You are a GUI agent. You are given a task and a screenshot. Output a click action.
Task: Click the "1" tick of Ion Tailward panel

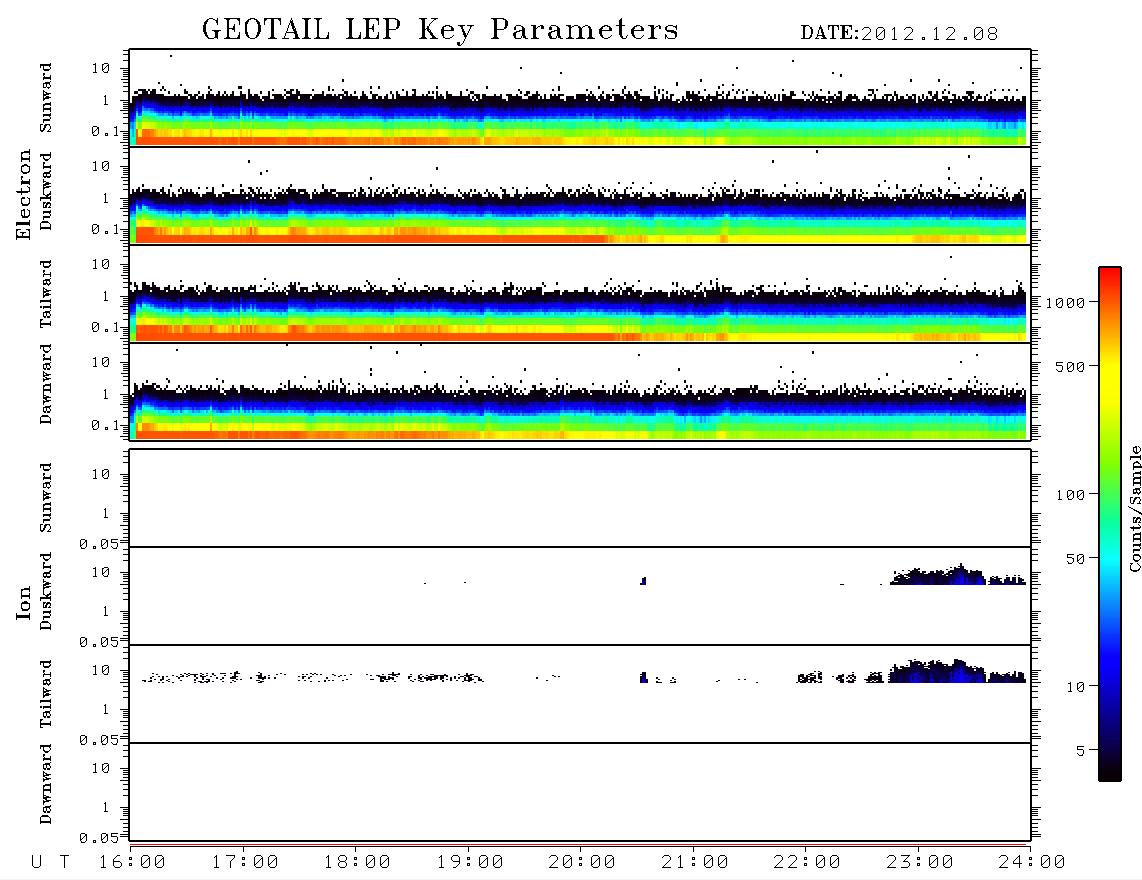click(106, 709)
